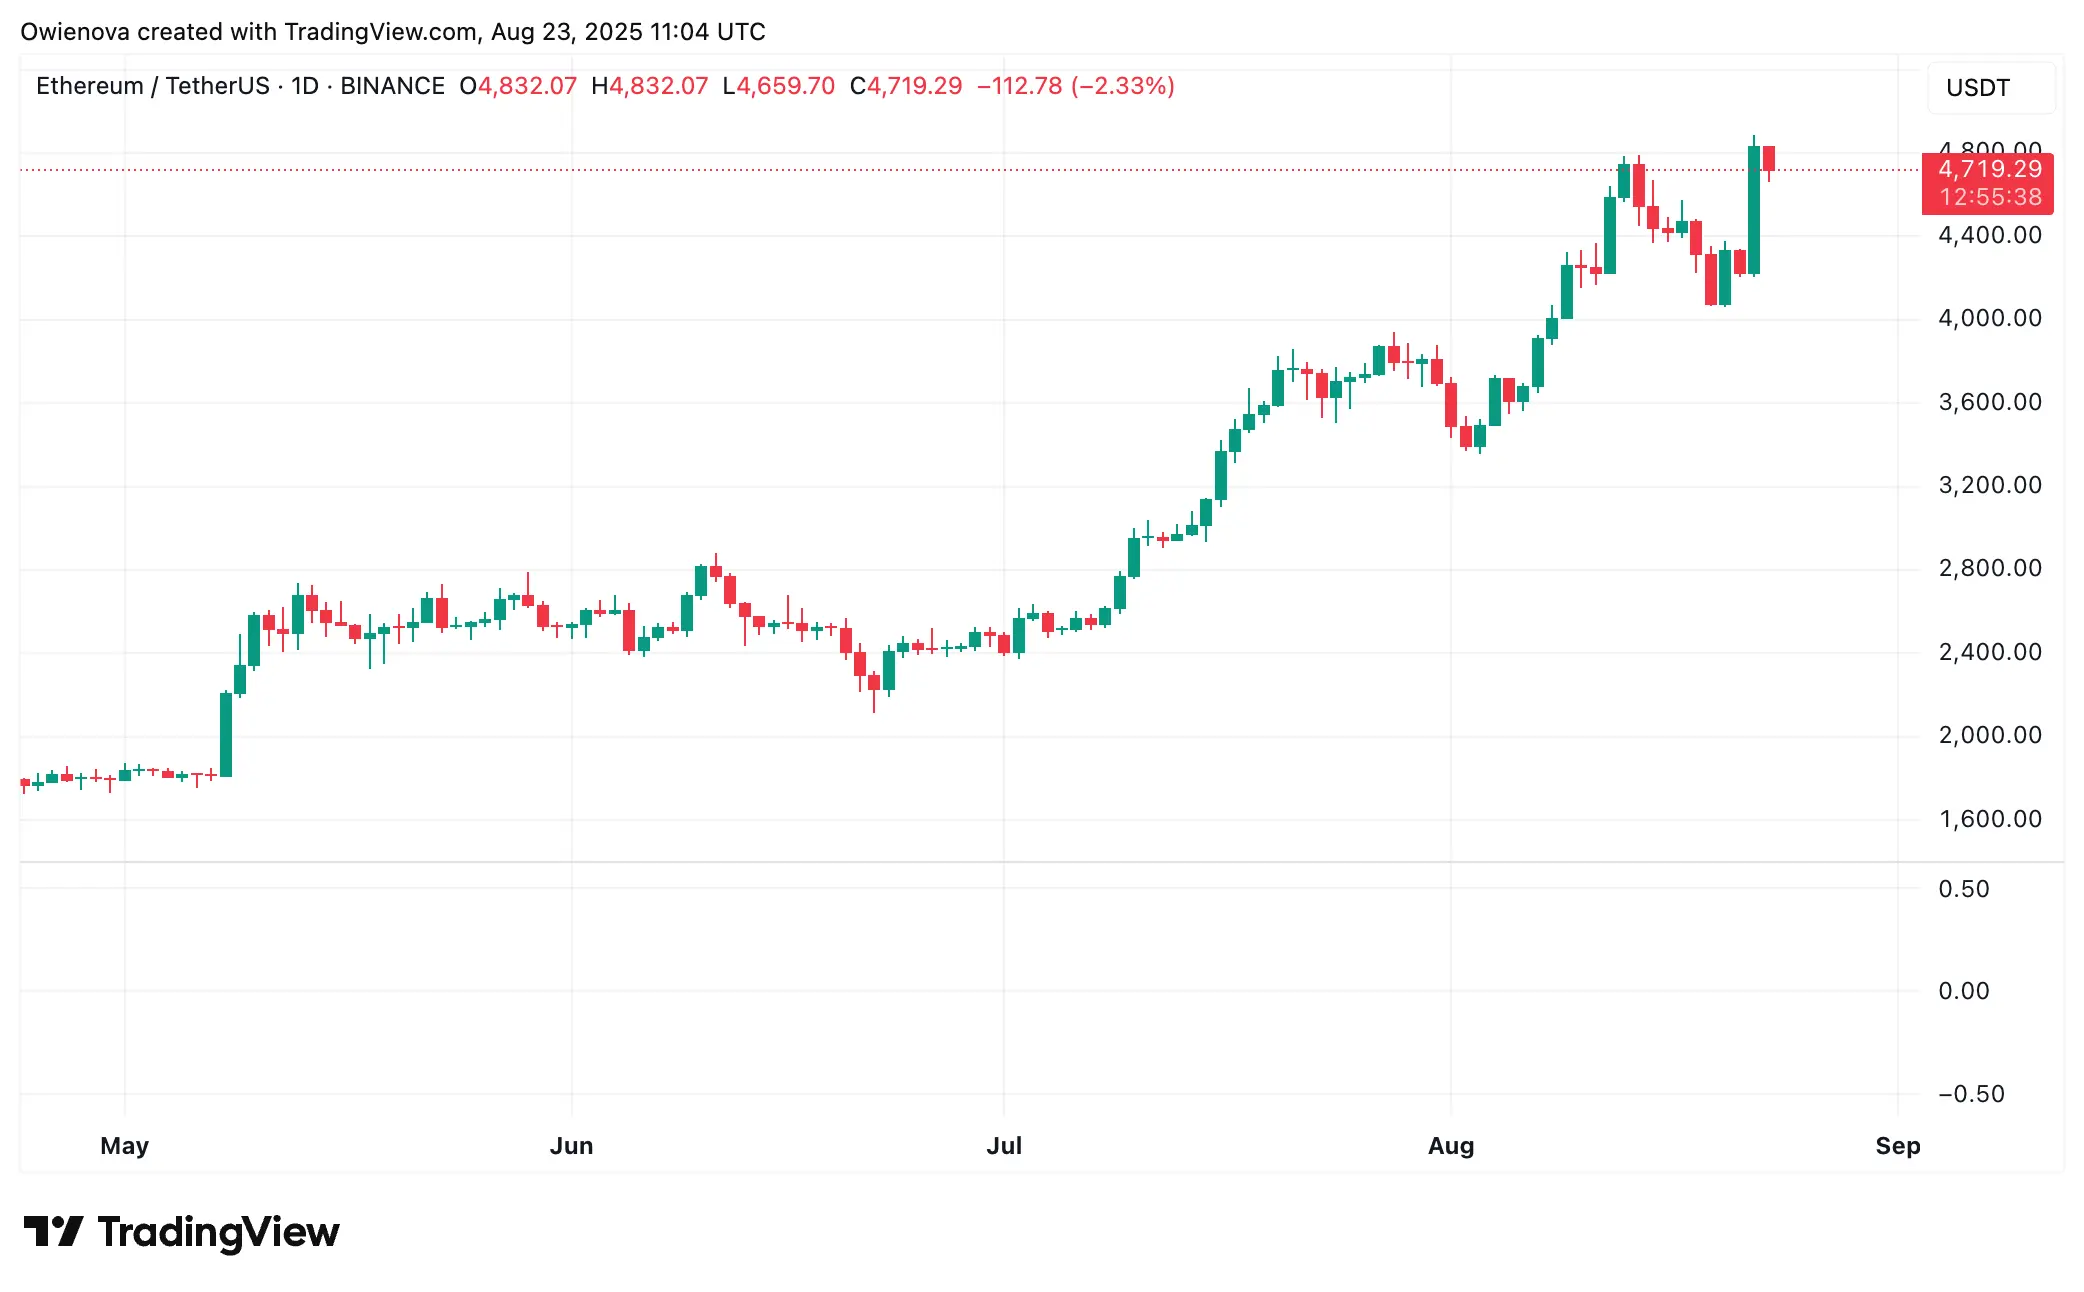
Task: Click the chart attribution header text
Action: [393, 32]
